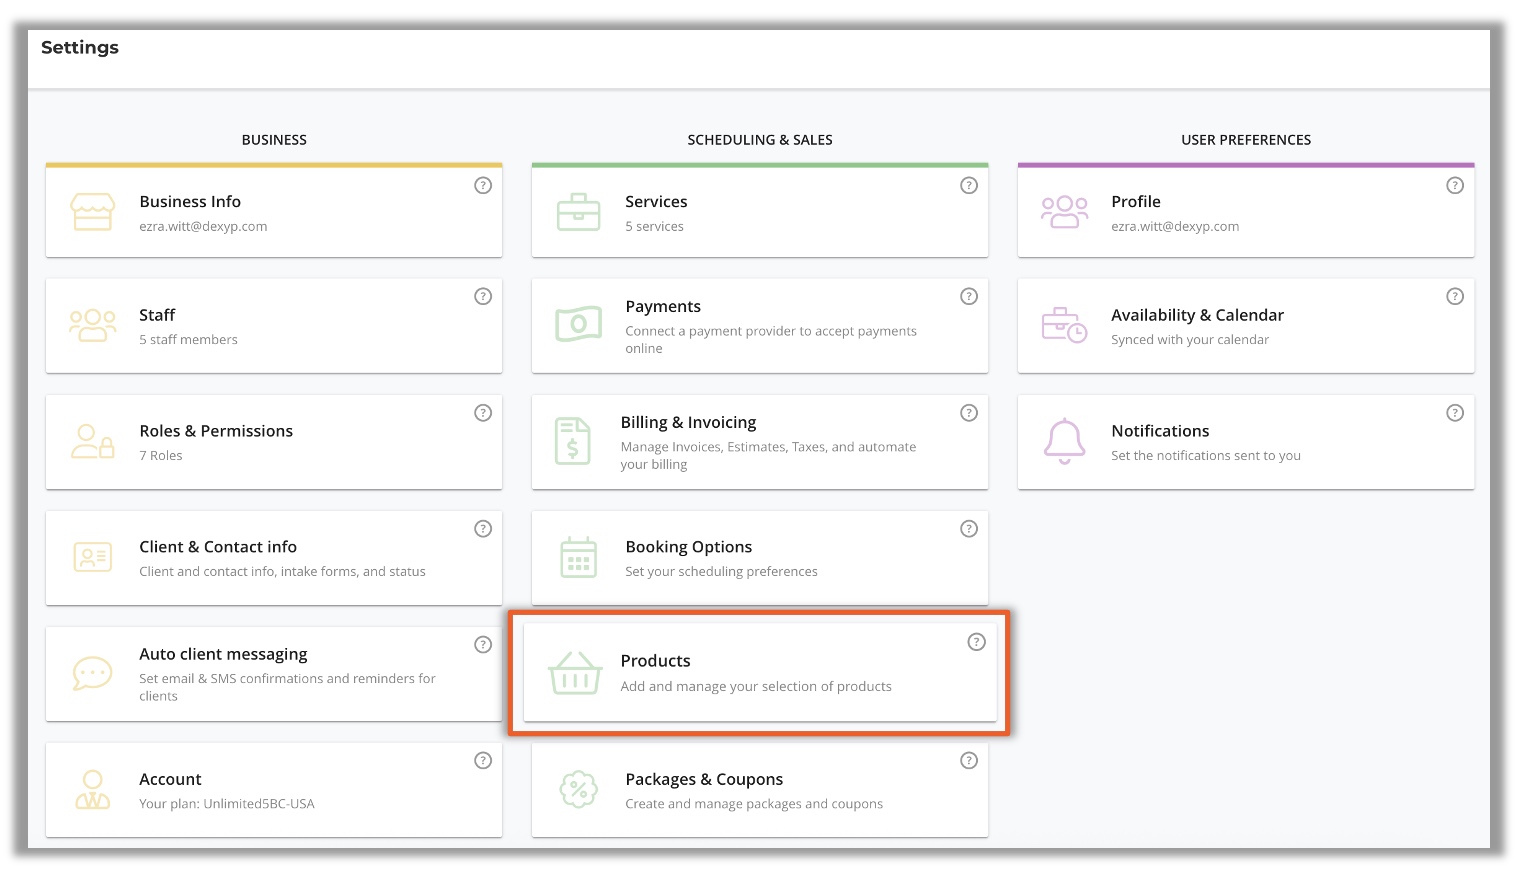This screenshot has width=1522, height=876.
Task: Click the chat bubble Auto client messaging icon
Action: tap(92, 673)
